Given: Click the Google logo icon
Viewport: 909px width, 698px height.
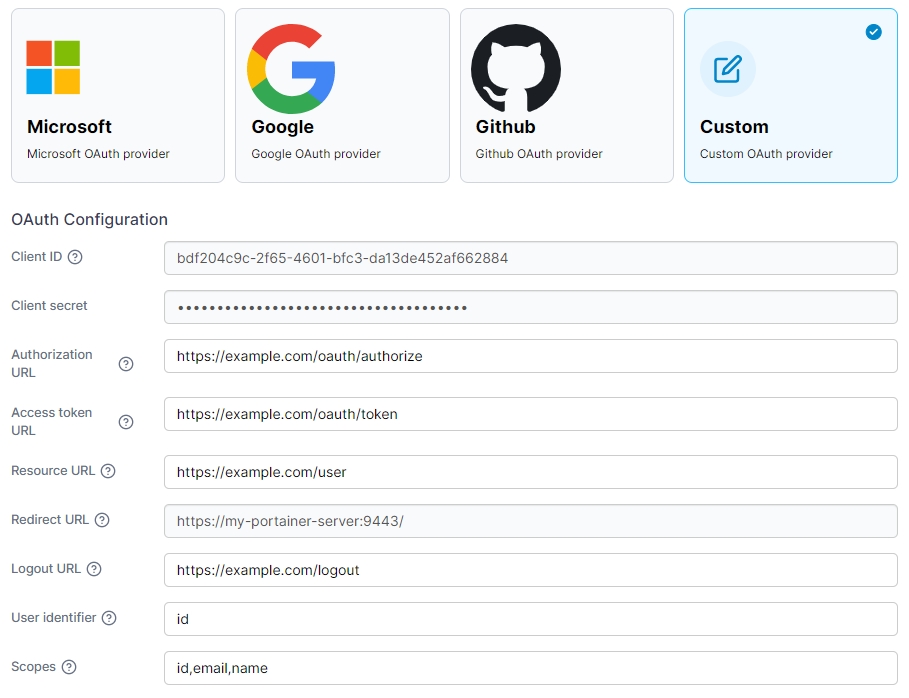Looking at the screenshot, I should click(291, 68).
